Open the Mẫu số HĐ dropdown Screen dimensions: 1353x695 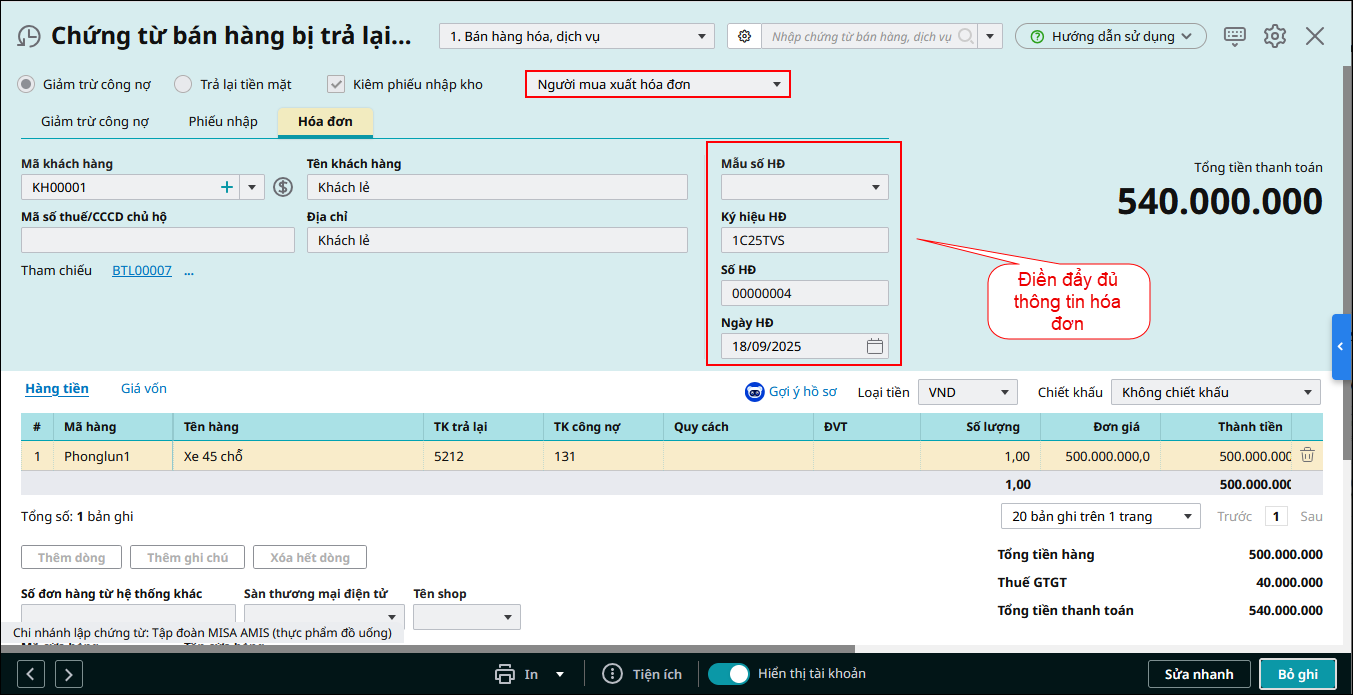coord(875,187)
